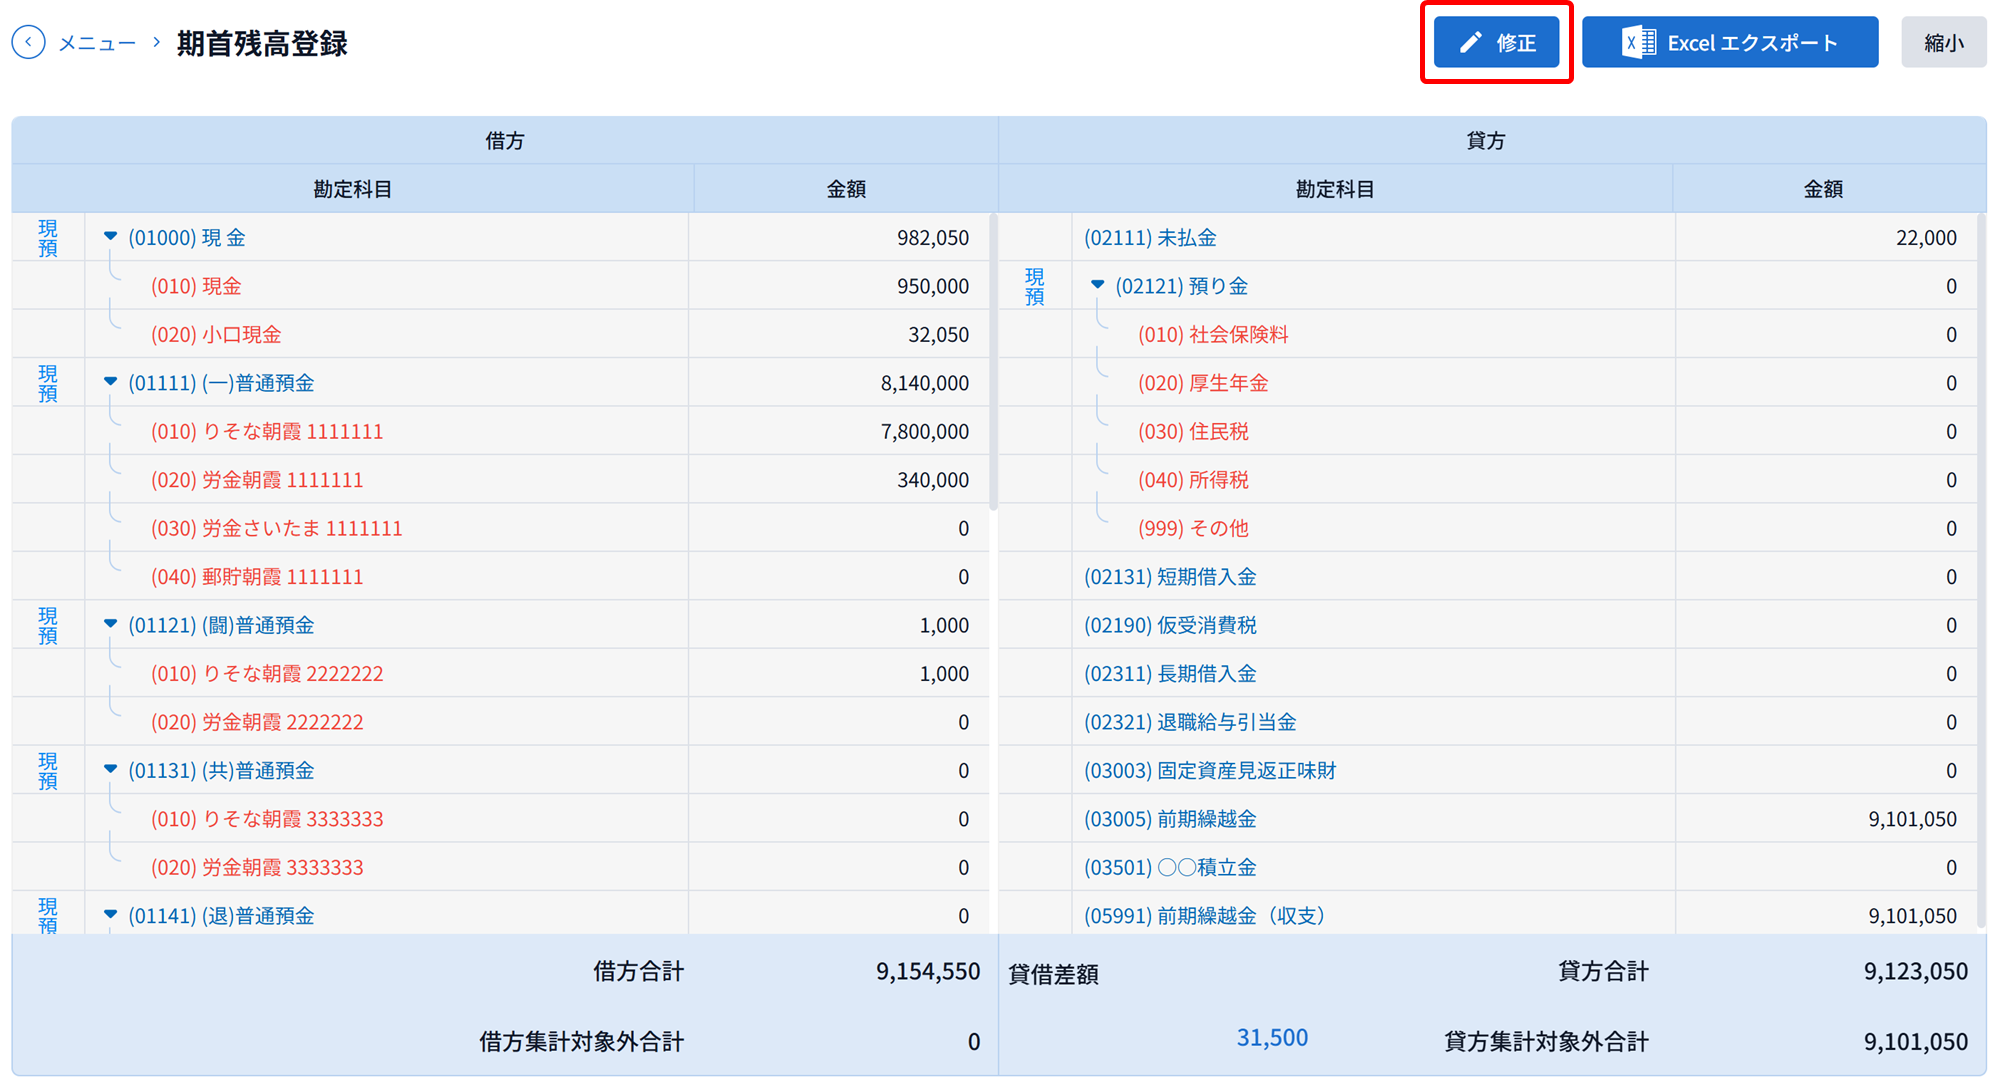Click the 現預 tag beside (02121) 預り金
The image size is (2000, 1092).
tap(1035, 286)
